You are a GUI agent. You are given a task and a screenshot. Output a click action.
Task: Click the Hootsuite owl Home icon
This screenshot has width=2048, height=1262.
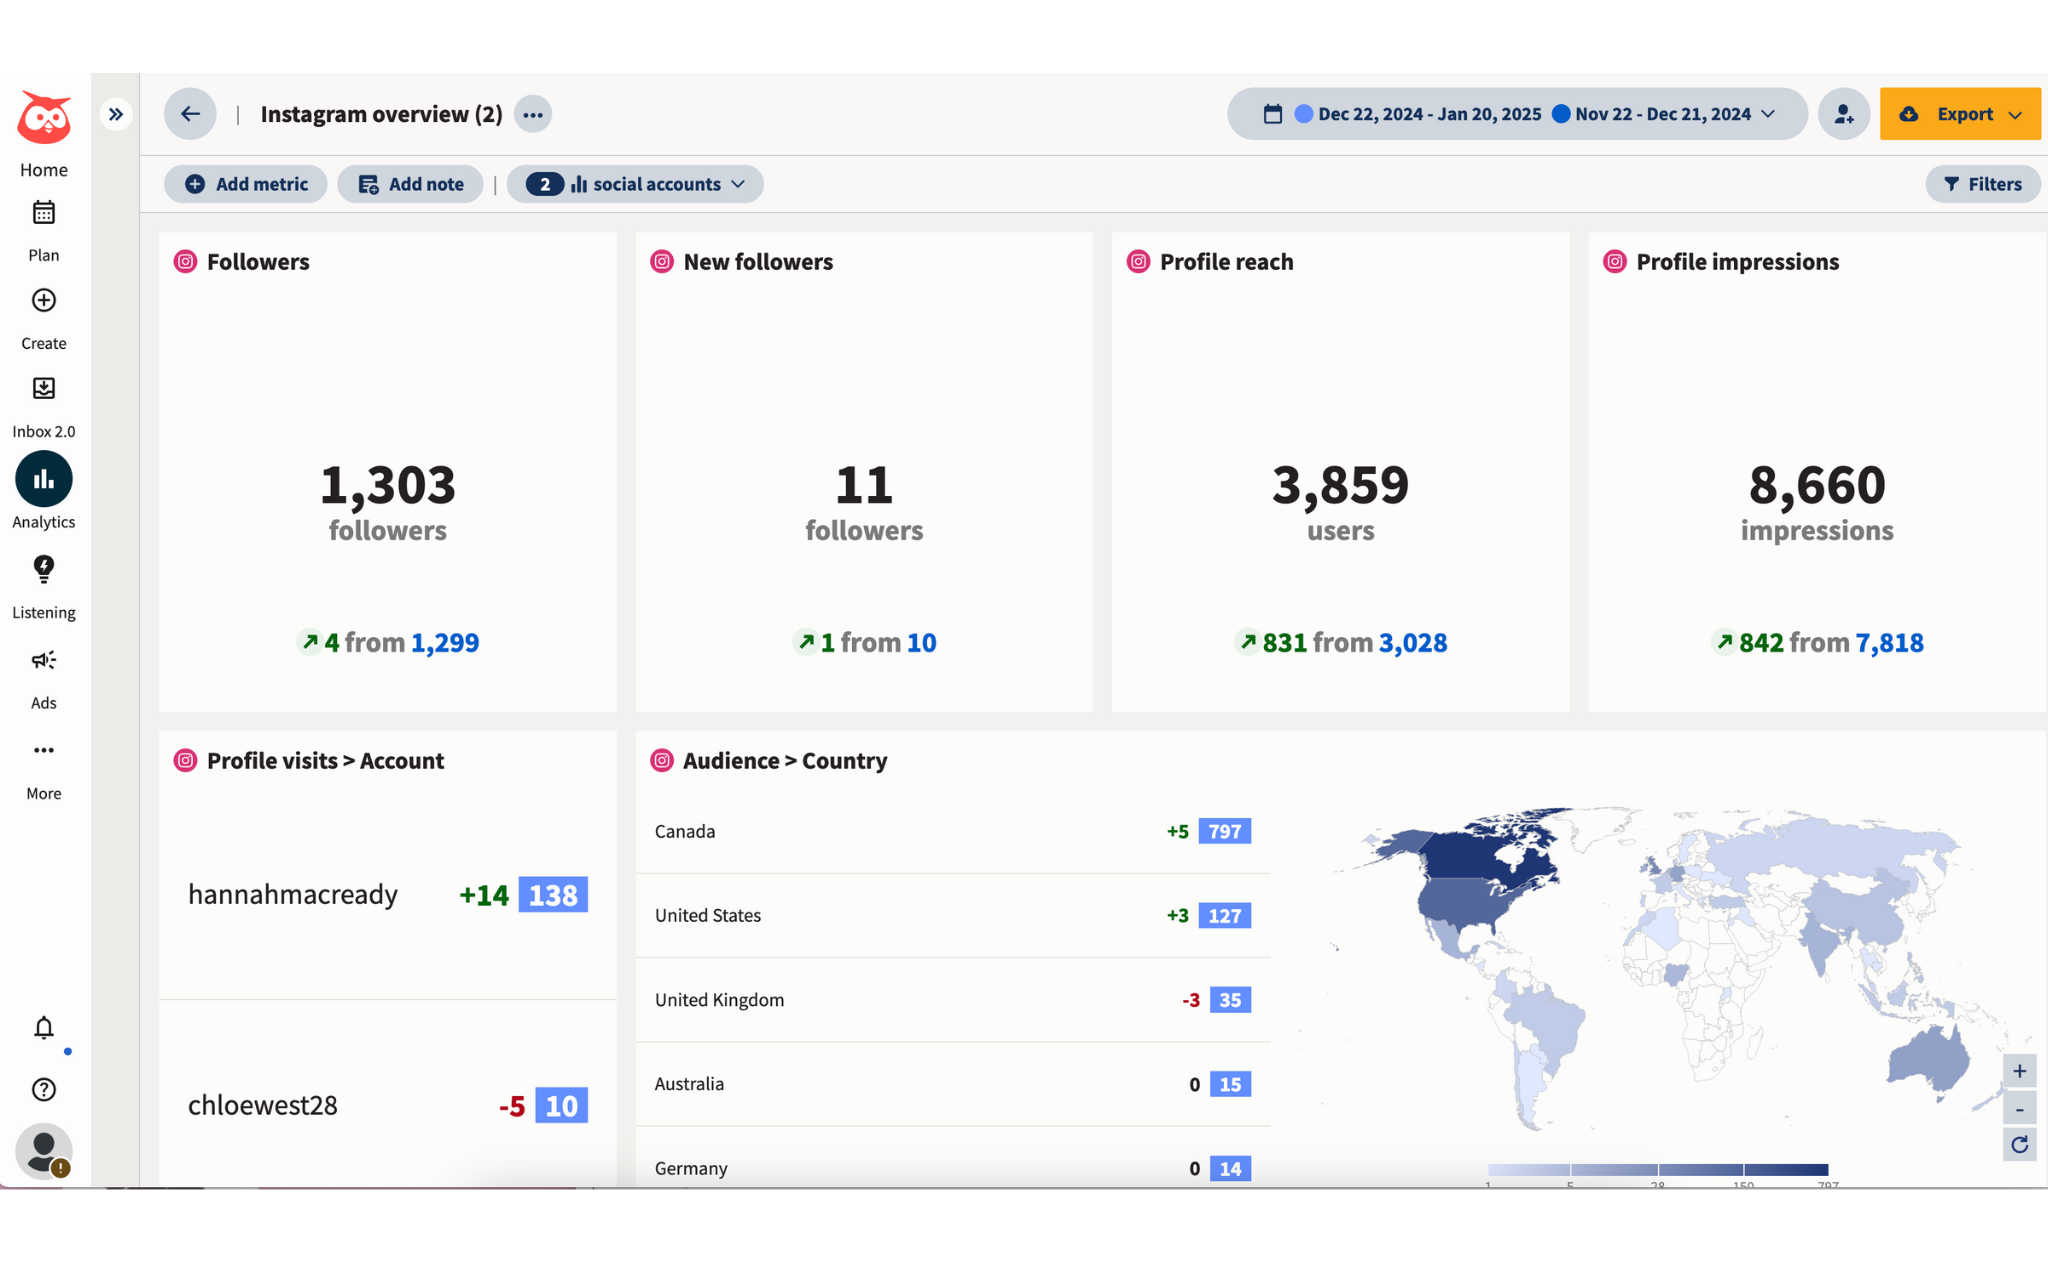click(43, 119)
